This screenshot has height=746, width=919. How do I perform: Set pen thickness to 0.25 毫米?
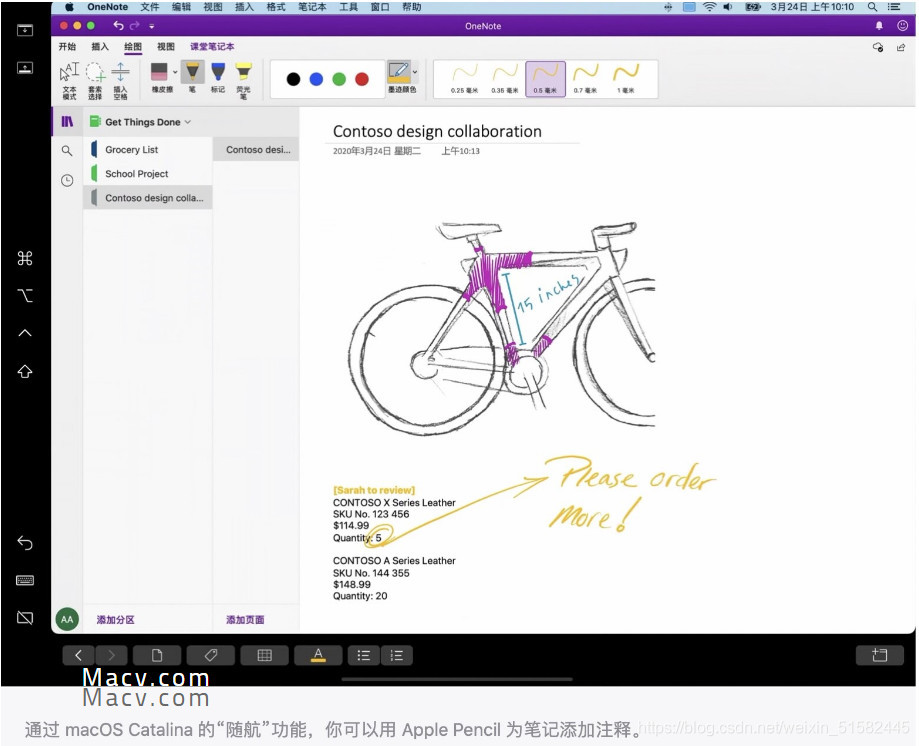(464, 79)
